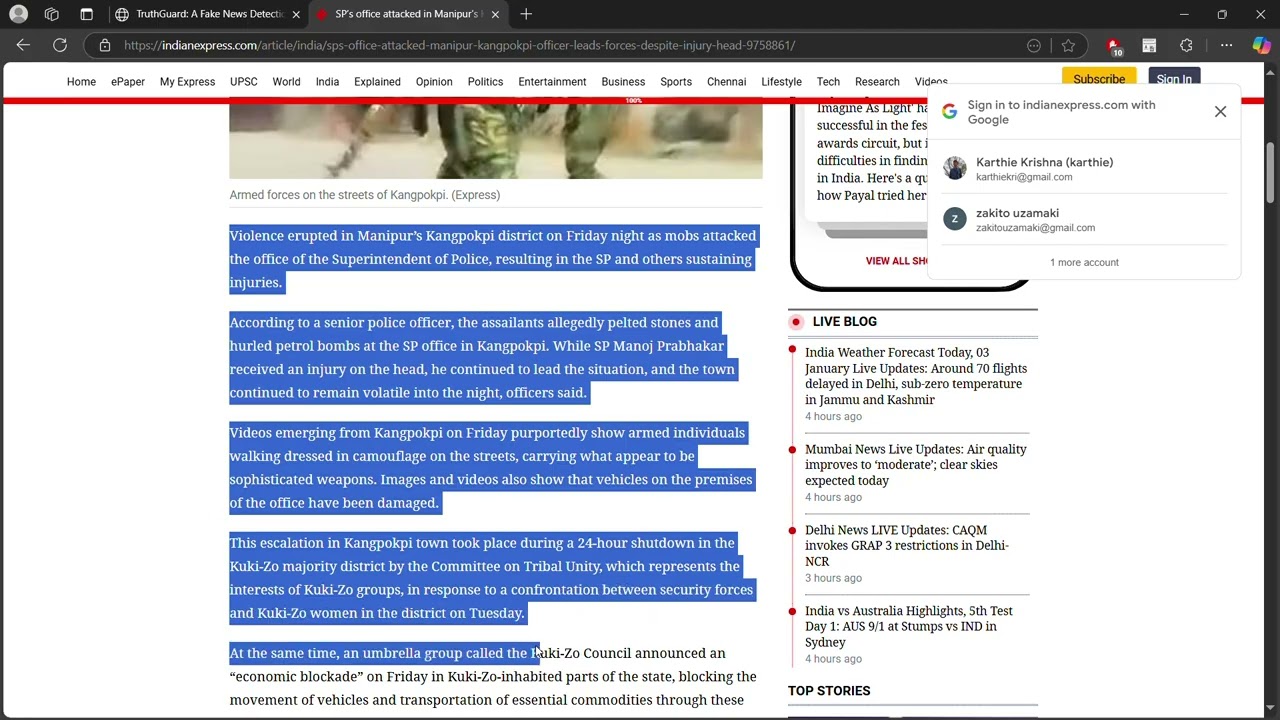Image resolution: width=1280 pixels, height=720 pixels.
Task: Click the TOP STORIES heading
Action: pos(829,691)
